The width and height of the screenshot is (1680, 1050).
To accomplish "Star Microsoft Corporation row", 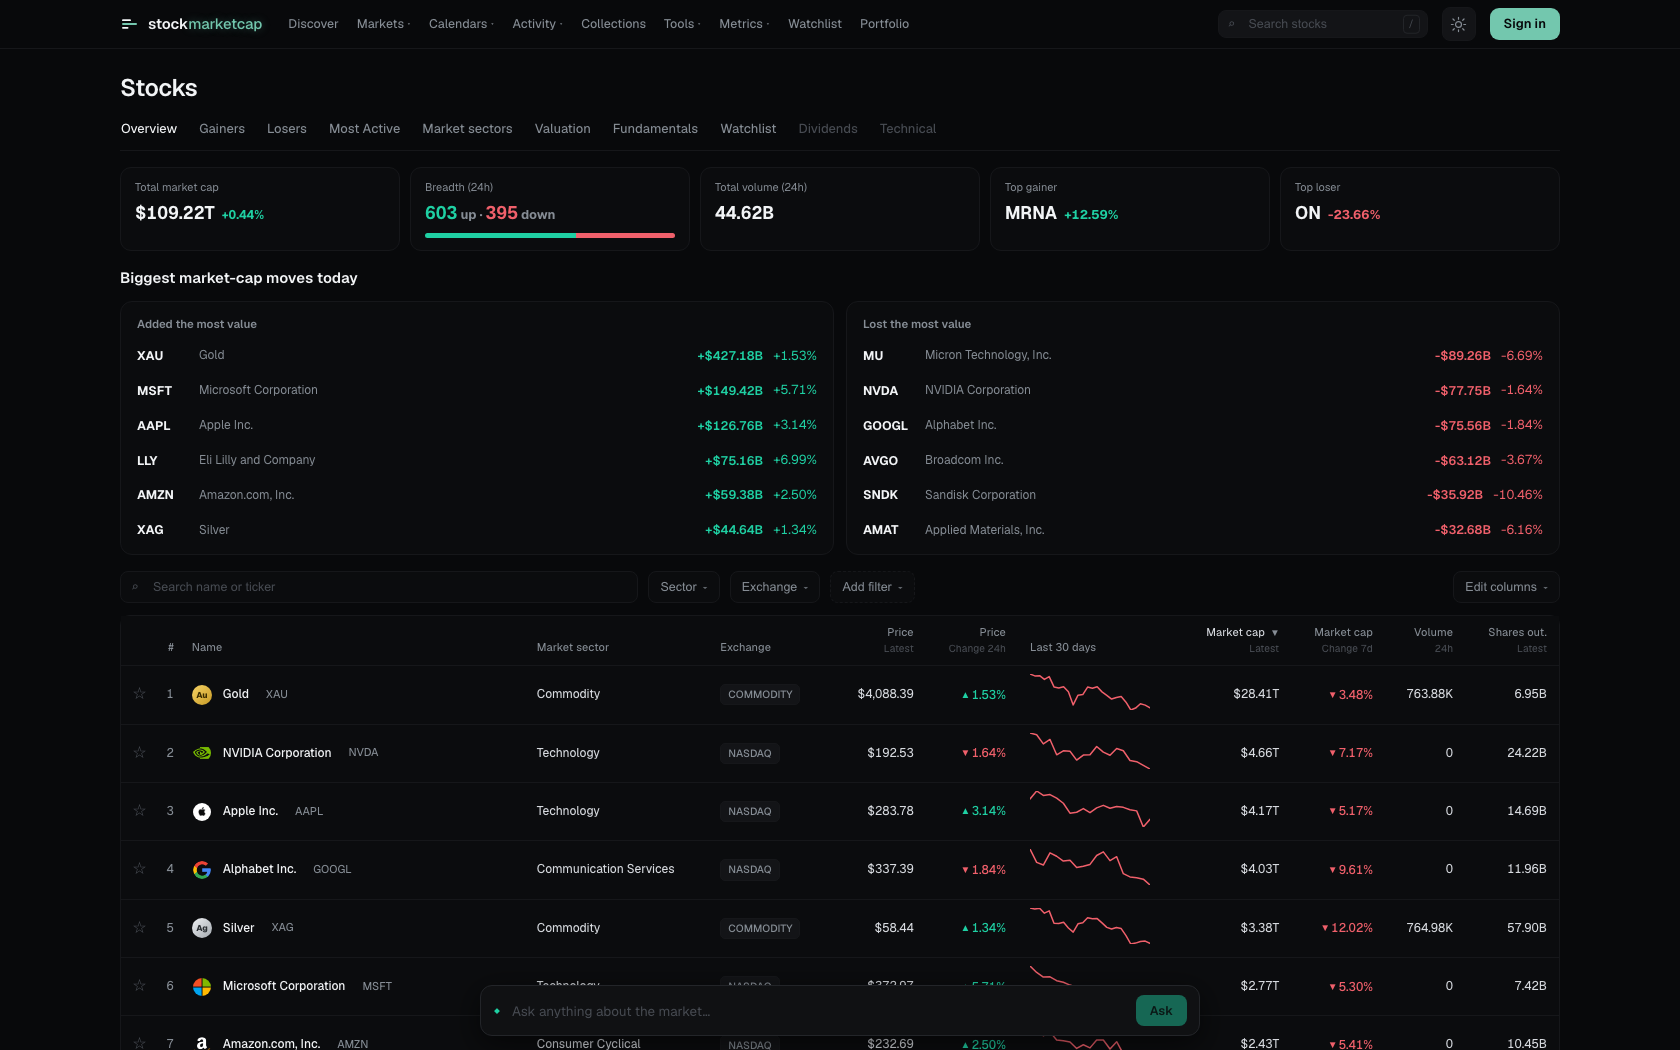I will 140,986.
